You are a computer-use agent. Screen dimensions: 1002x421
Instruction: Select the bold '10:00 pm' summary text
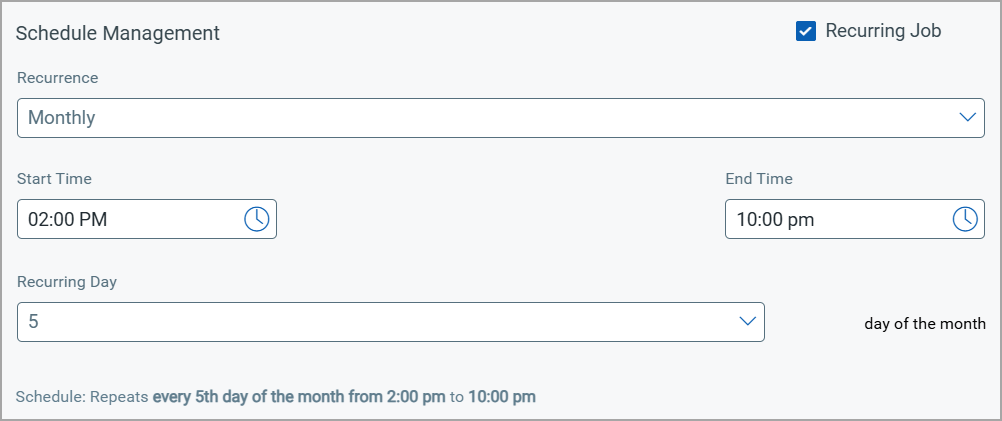[502, 397]
